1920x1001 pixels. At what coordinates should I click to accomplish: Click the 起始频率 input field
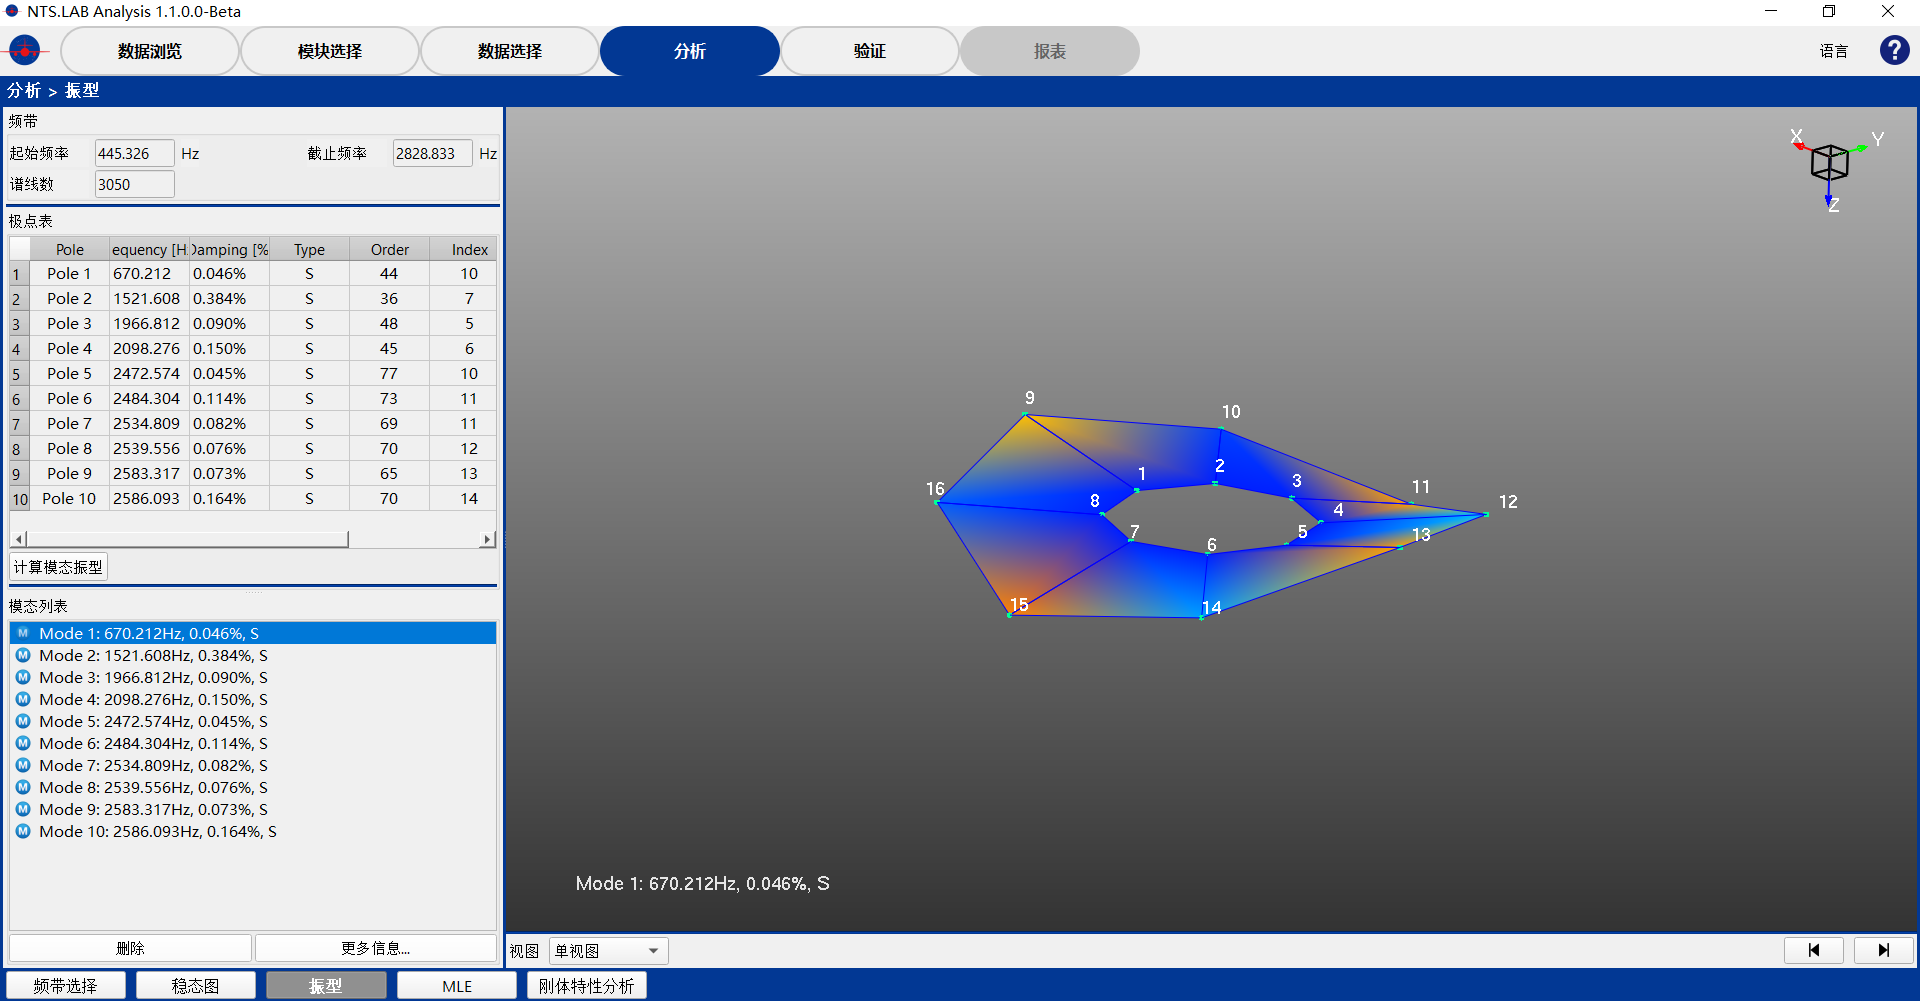[x=134, y=154]
